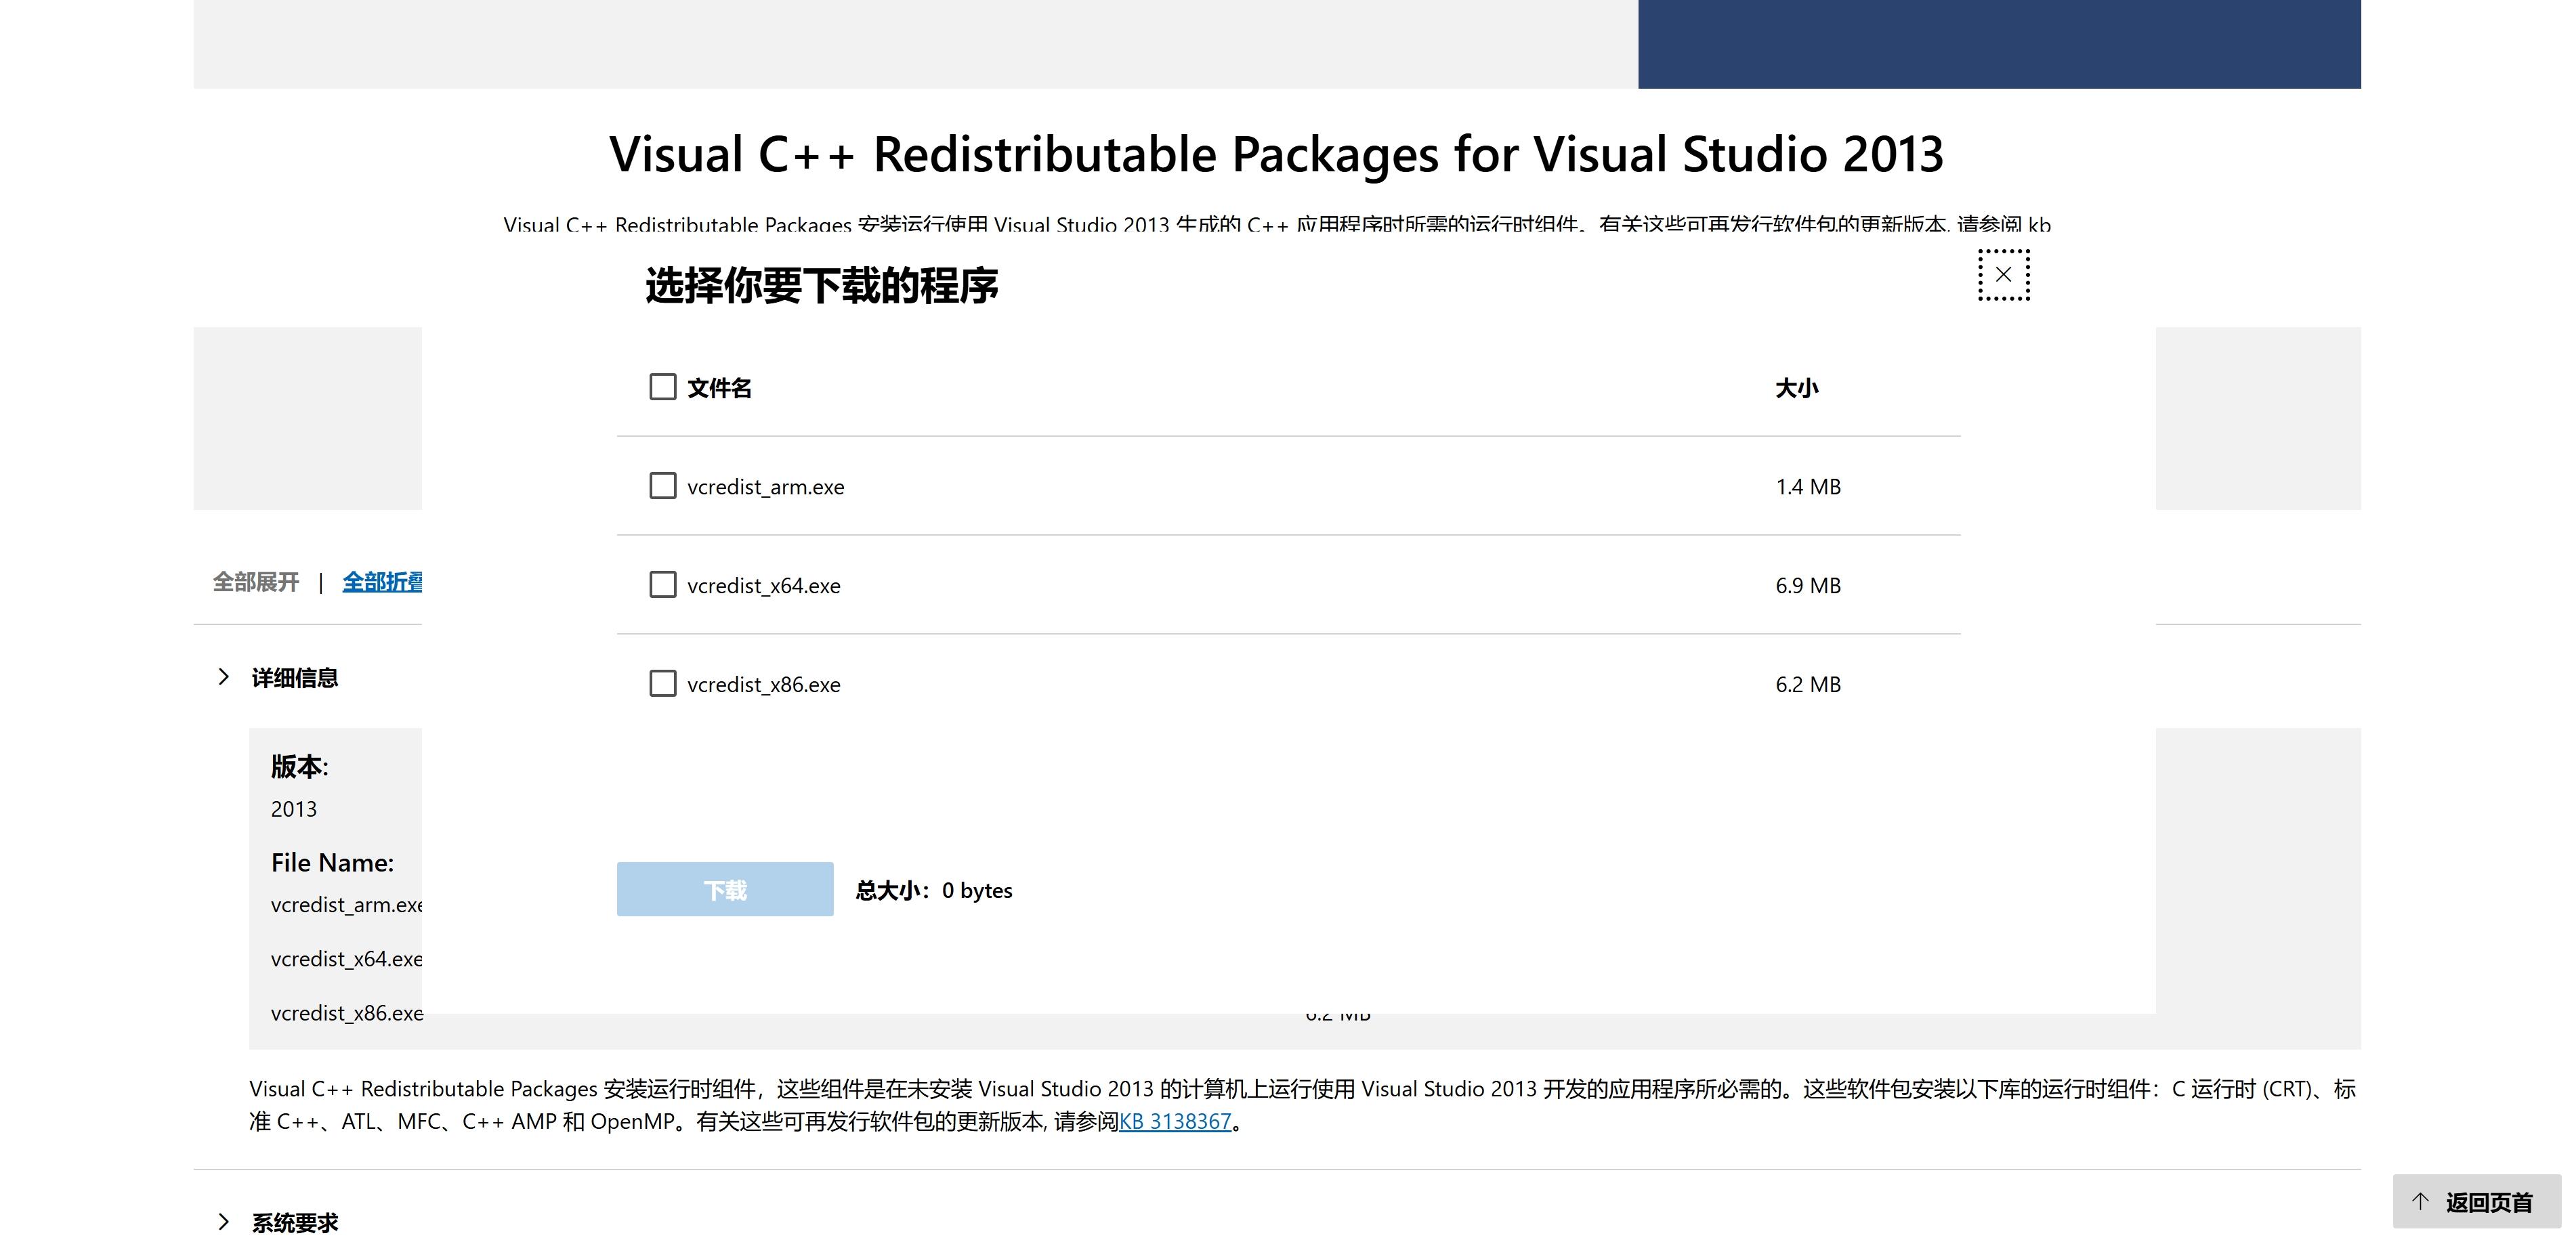
Task: Click the 详细信息 section heading text
Action: coord(295,678)
